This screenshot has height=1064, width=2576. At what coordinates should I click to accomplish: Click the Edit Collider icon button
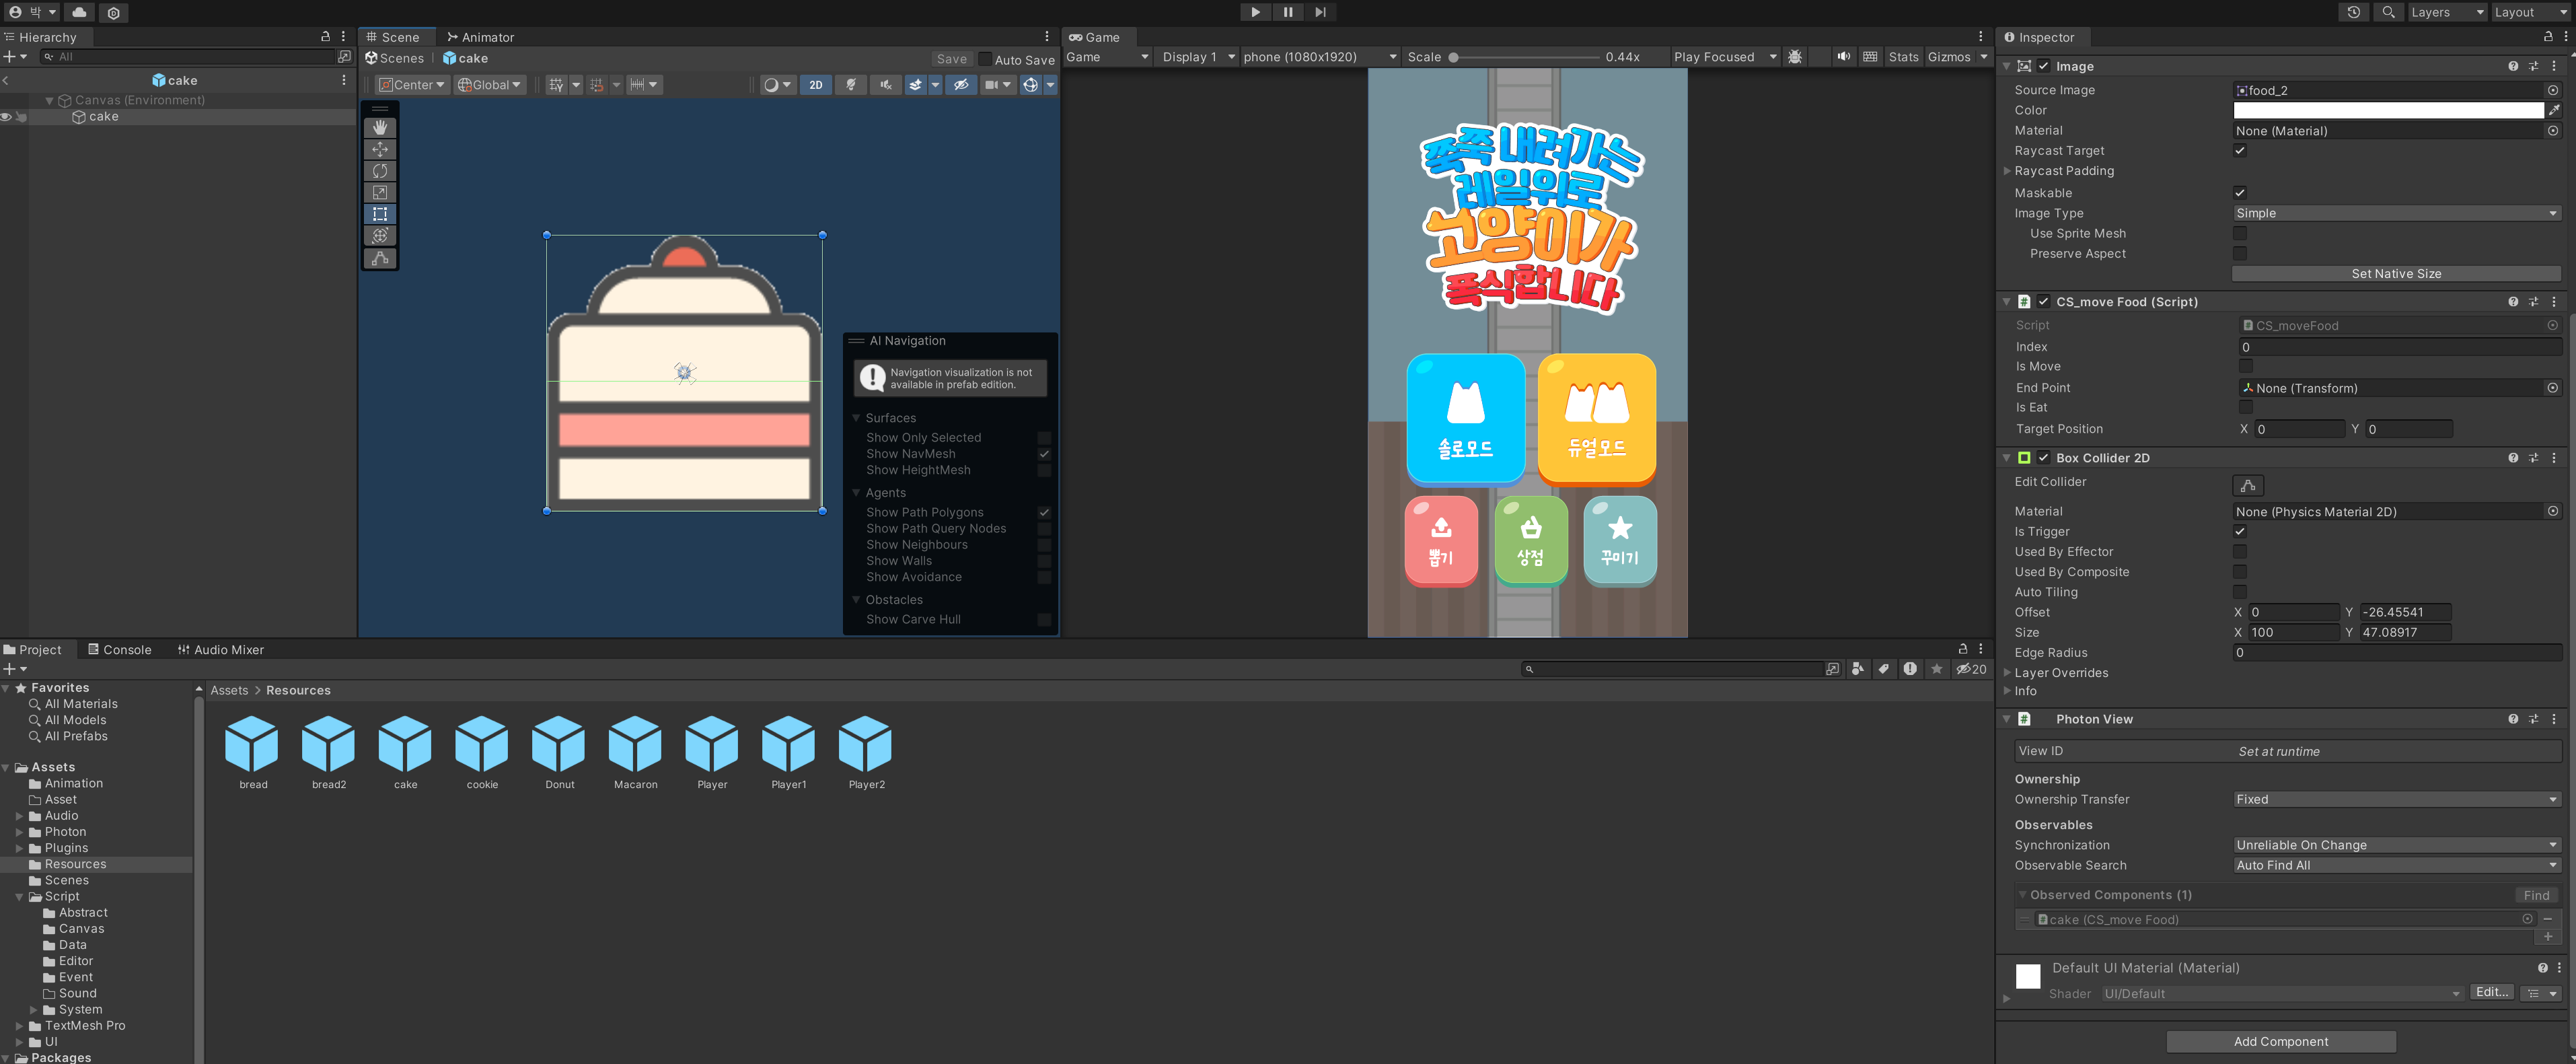click(2247, 486)
